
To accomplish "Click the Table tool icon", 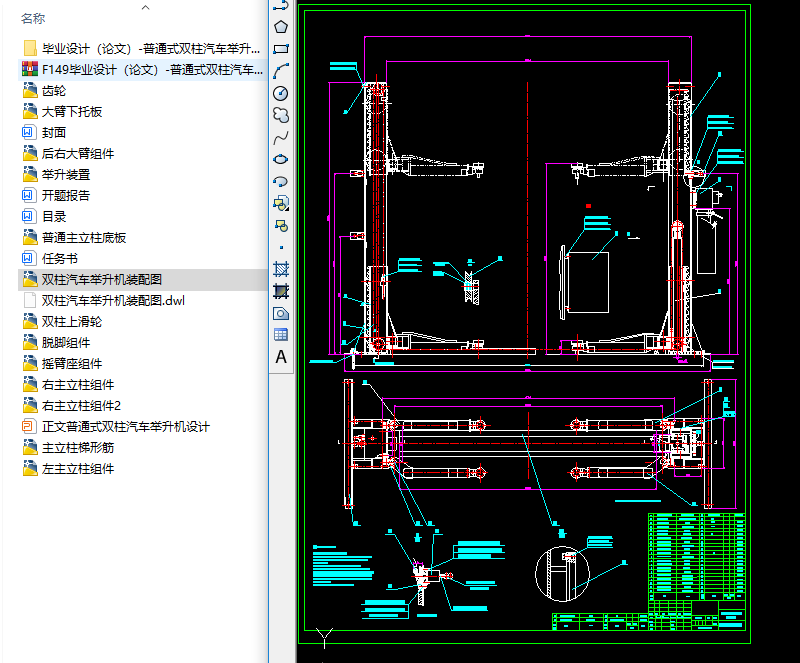I will coord(281,335).
